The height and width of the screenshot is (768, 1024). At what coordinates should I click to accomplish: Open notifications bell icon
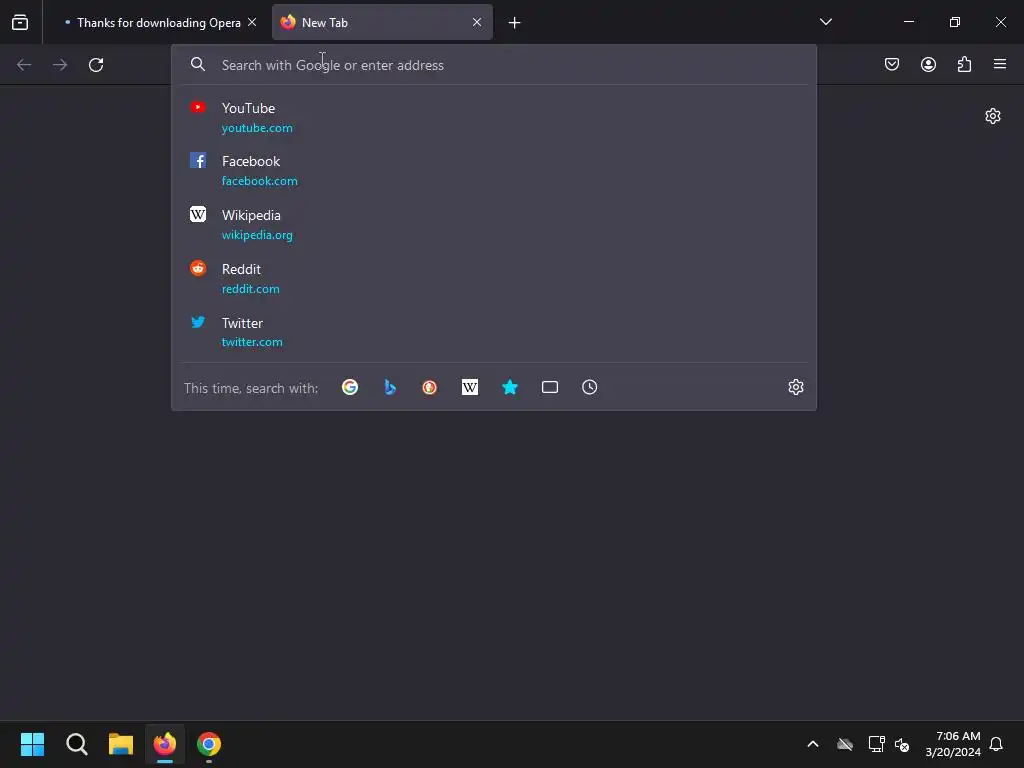point(997,744)
